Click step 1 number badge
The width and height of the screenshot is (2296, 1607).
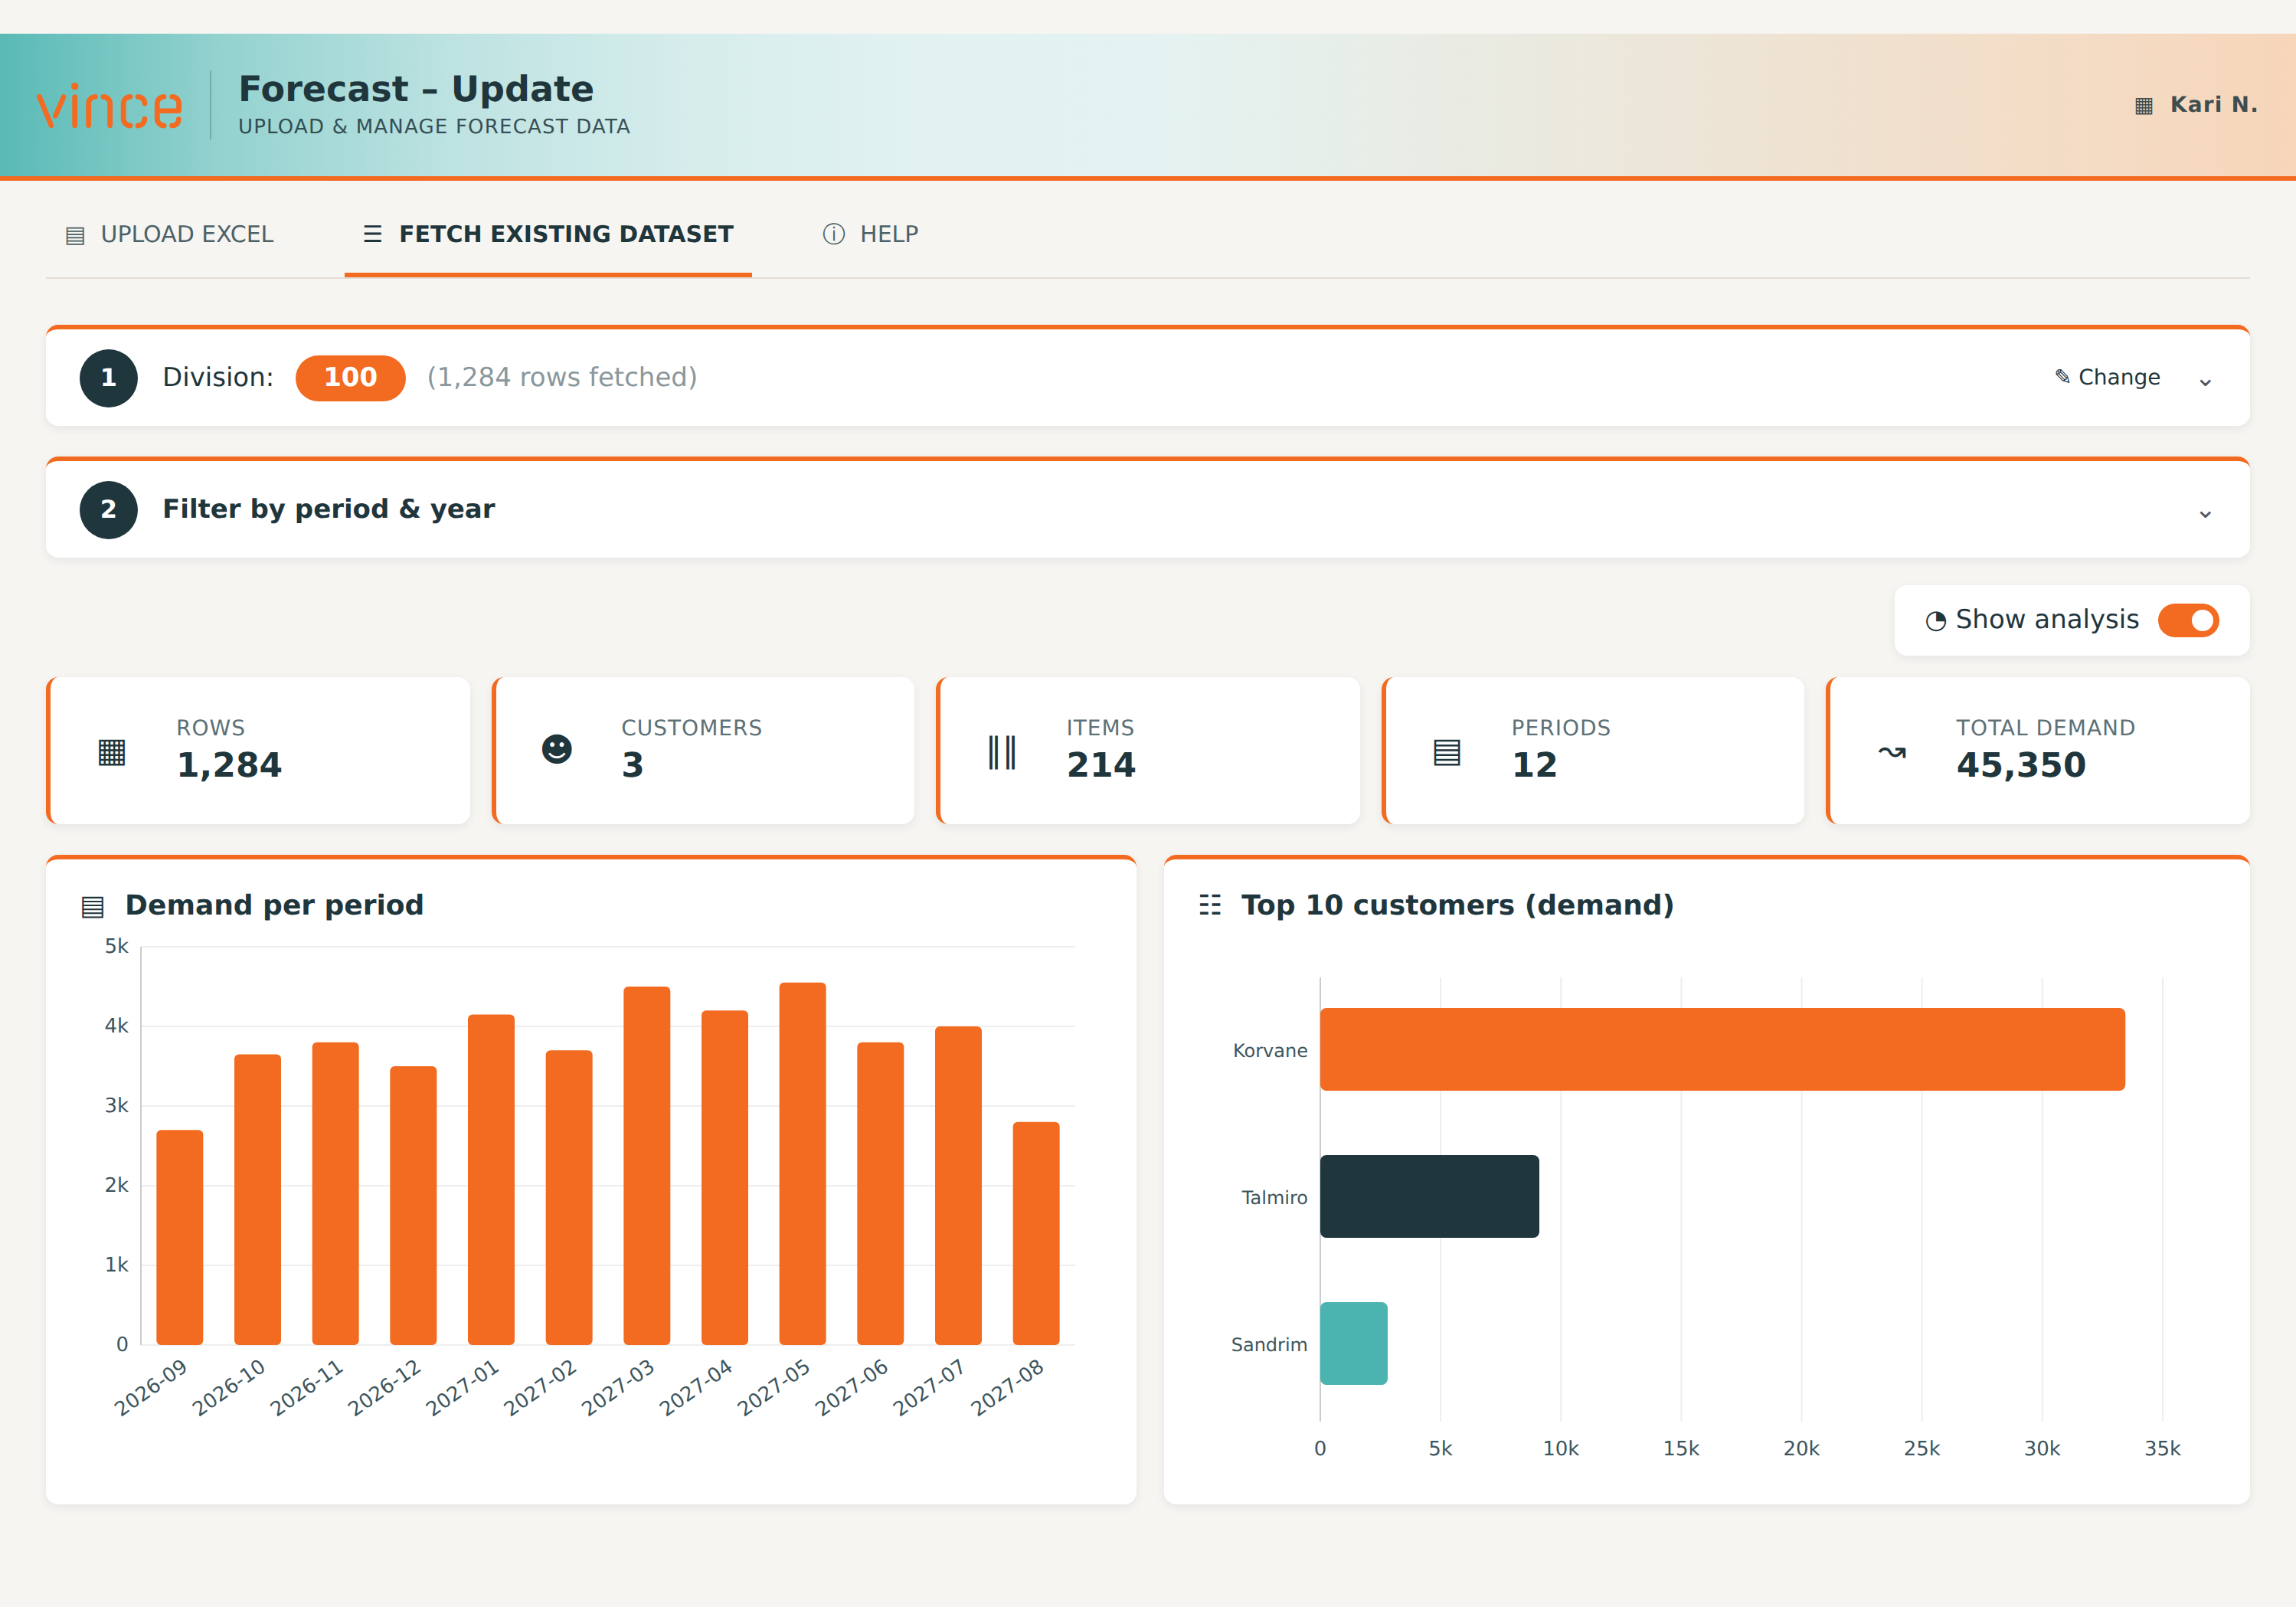(108, 378)
